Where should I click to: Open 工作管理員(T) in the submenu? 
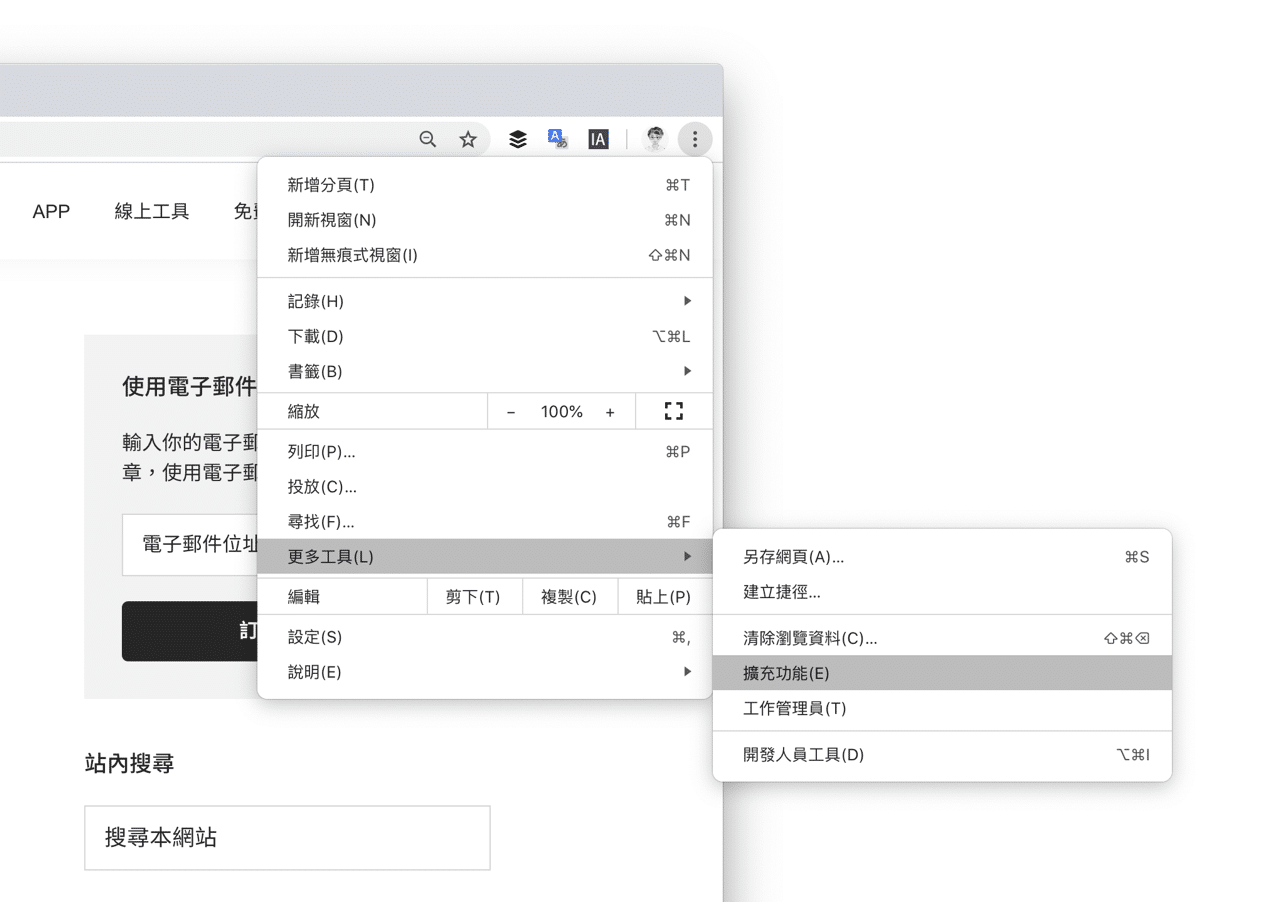point(942,708)
